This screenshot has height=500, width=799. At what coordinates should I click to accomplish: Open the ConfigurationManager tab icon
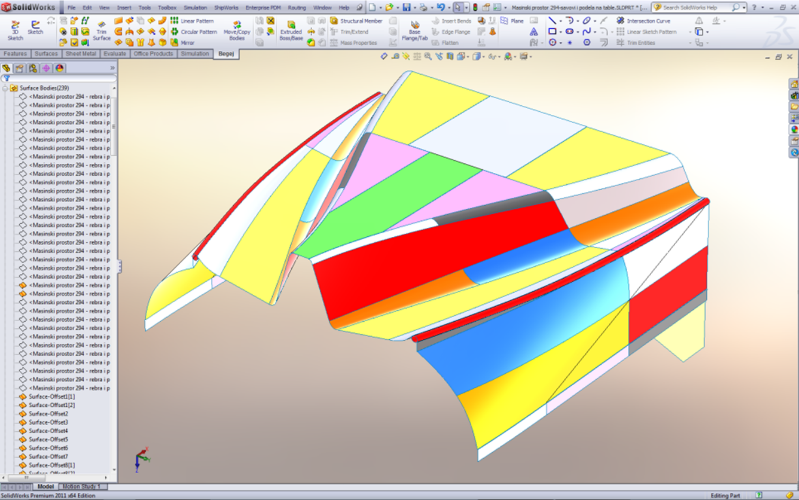33,68
